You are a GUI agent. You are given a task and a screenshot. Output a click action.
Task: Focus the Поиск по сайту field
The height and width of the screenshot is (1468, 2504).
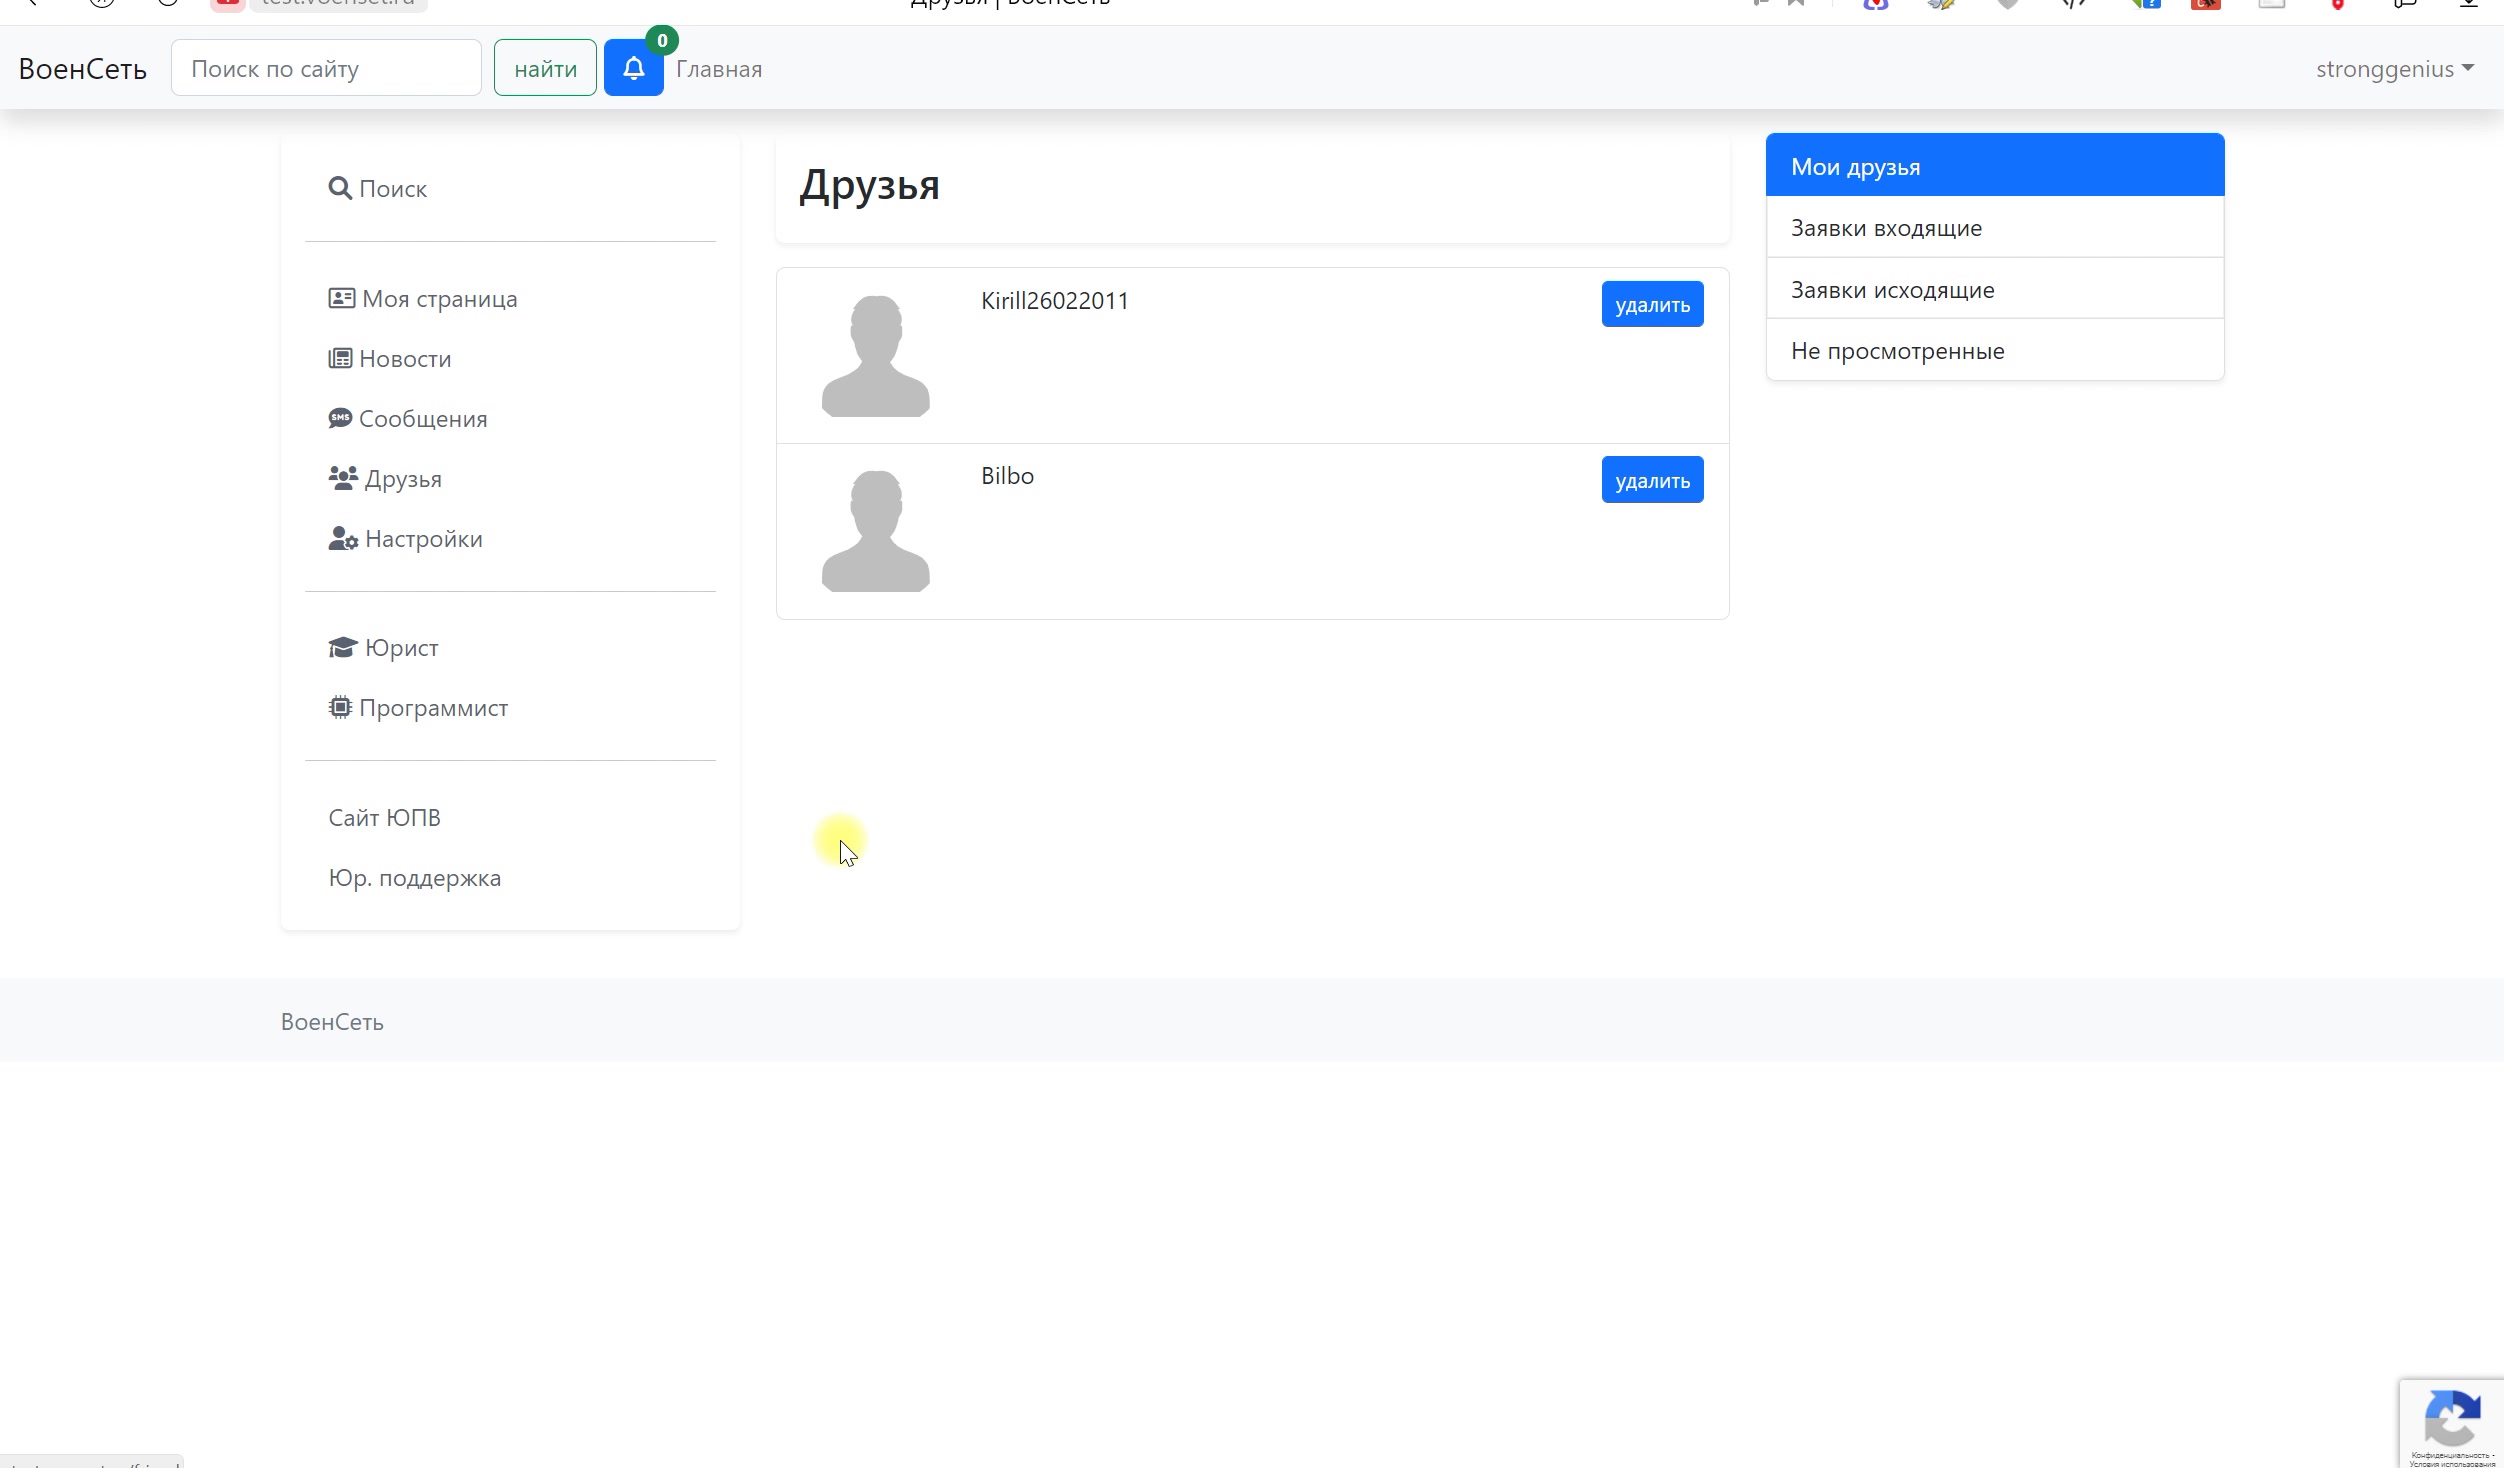tap(326, 68)
